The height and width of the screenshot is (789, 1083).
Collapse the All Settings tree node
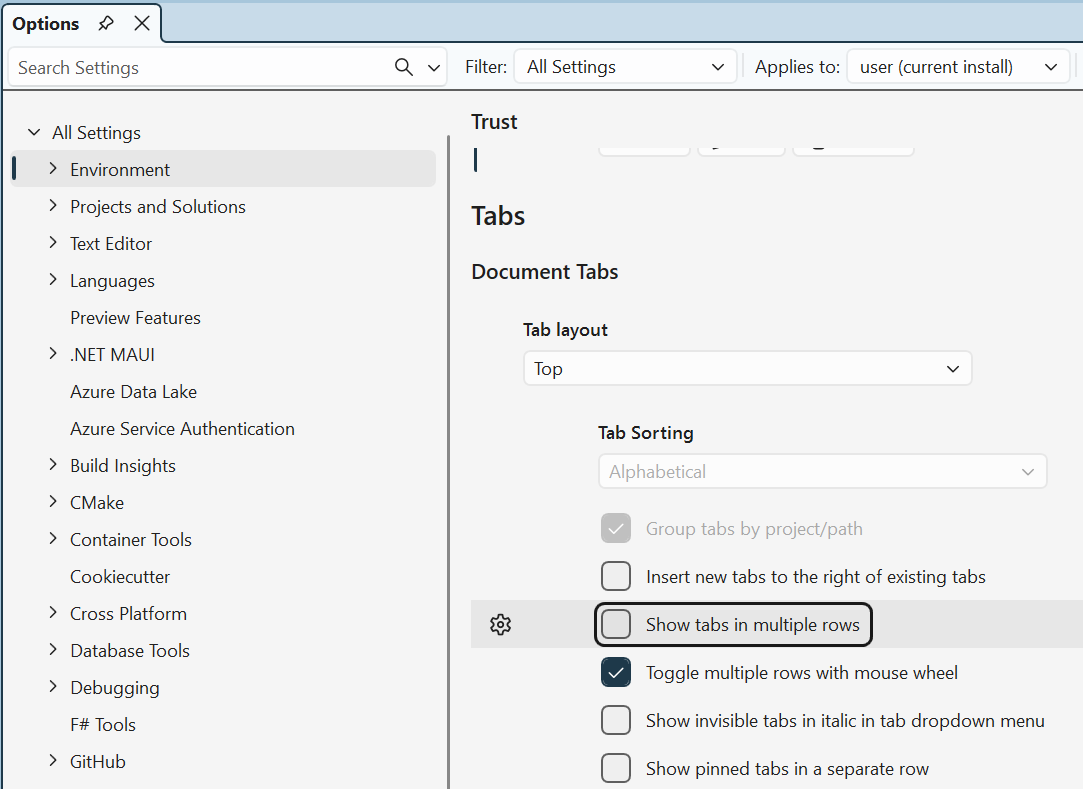(33, 132)
